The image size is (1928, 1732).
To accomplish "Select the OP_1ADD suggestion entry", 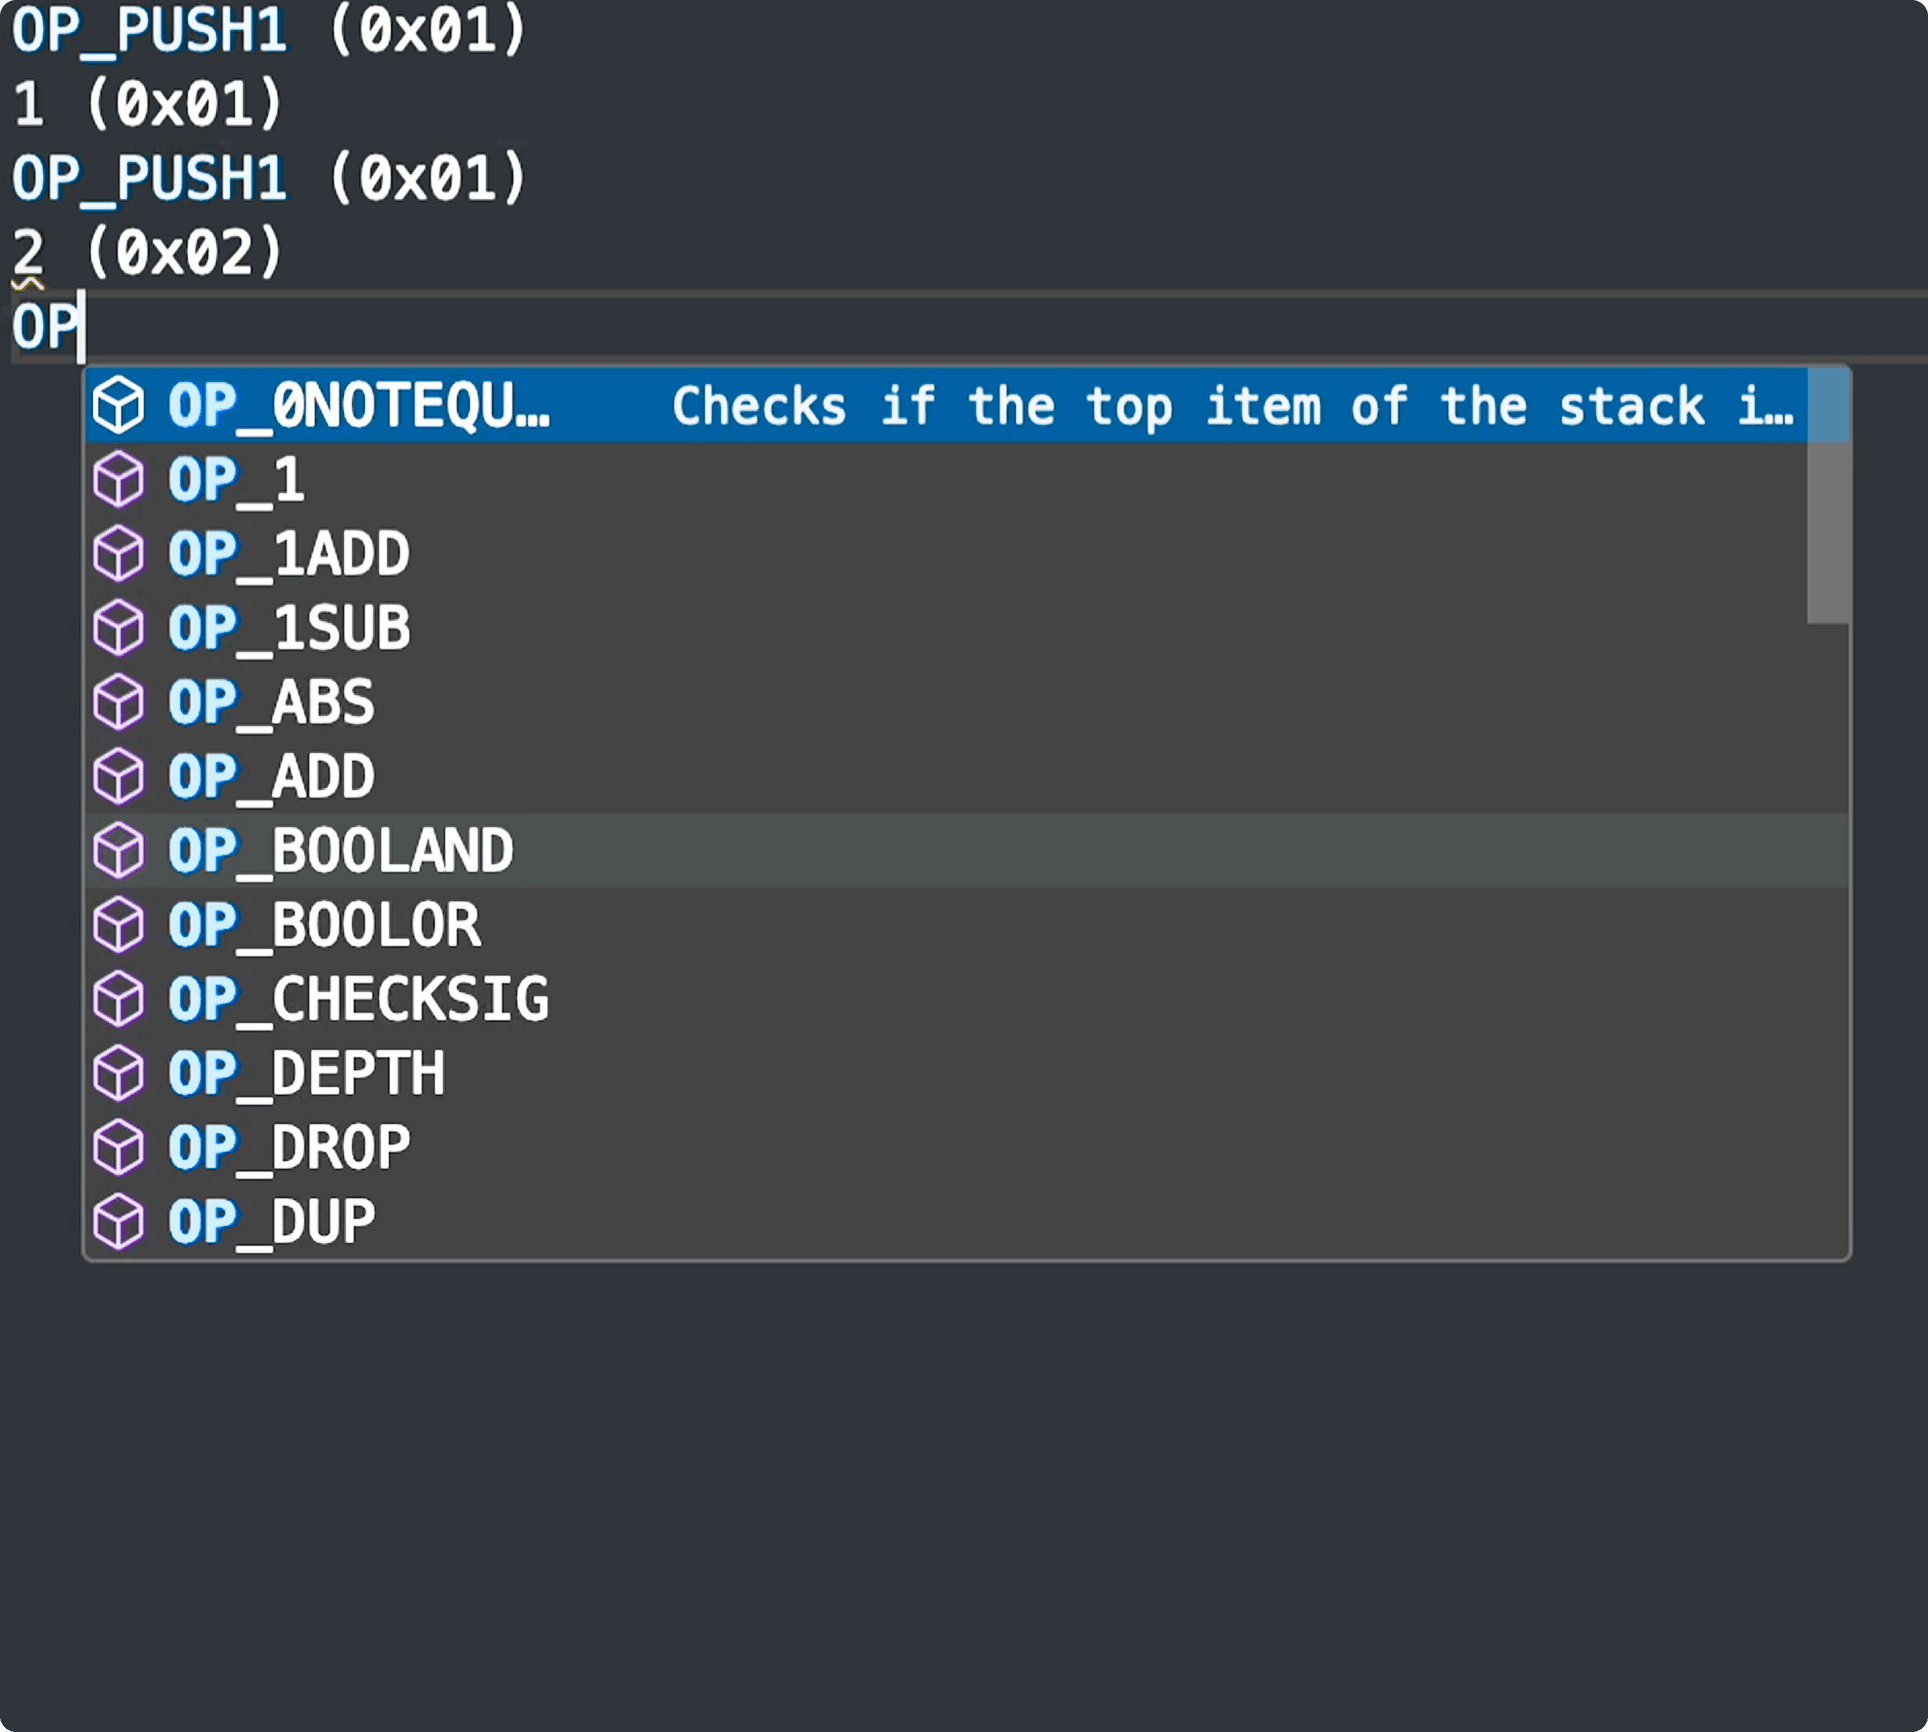I will pyautogui.click(x=288, y=555).
